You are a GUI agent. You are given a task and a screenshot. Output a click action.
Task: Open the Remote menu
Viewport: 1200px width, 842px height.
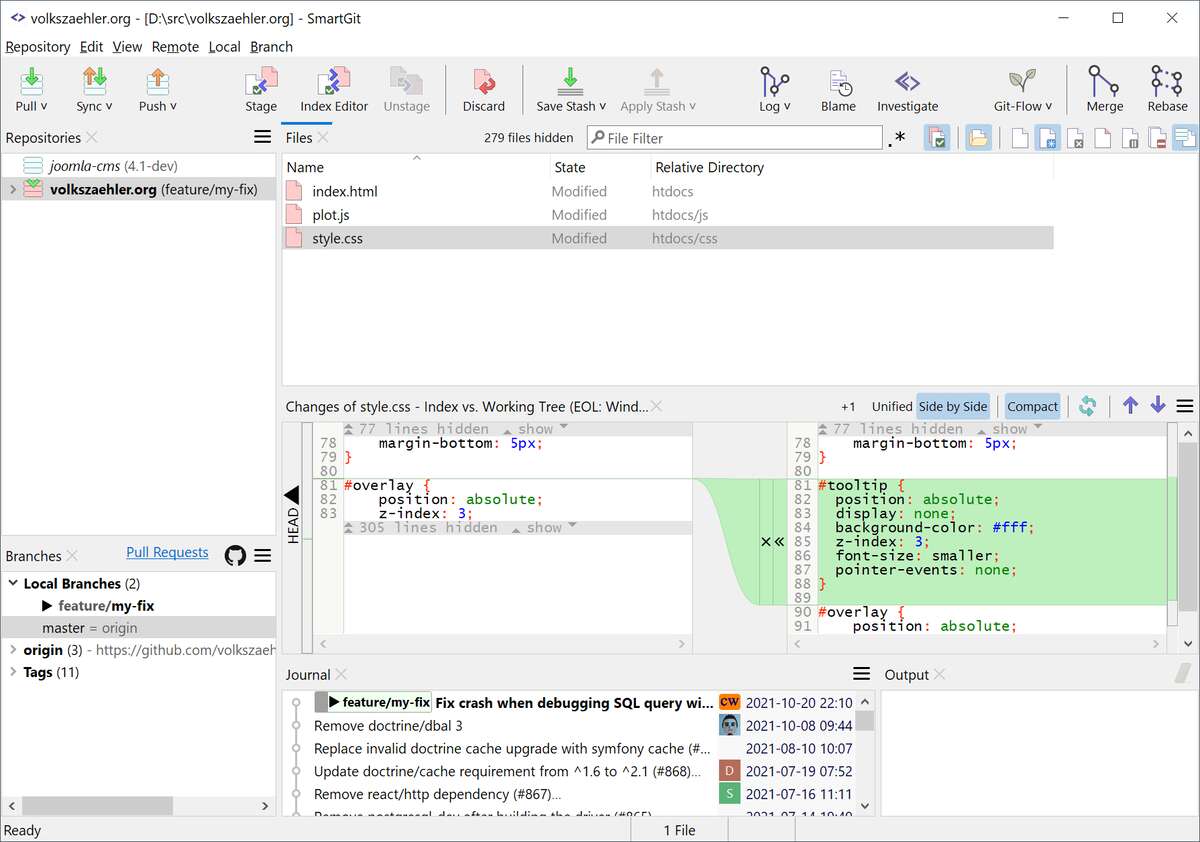pyautogui.click(x=175, y=46)
